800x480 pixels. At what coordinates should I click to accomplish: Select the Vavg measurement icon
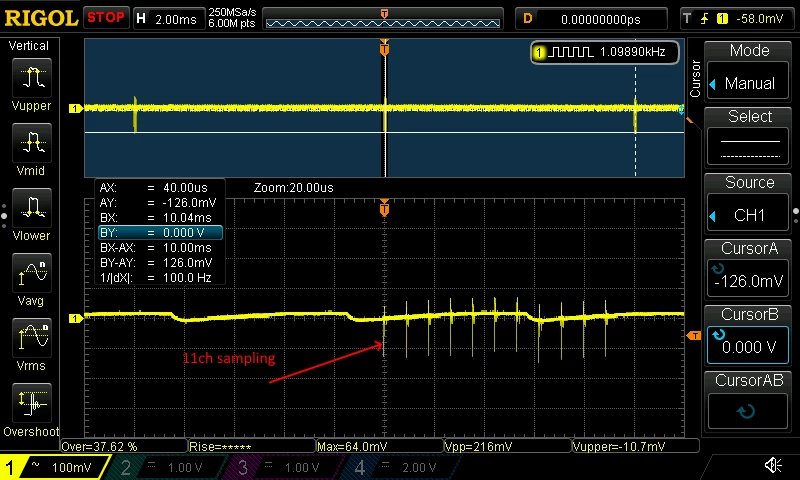tap(32, 273)
